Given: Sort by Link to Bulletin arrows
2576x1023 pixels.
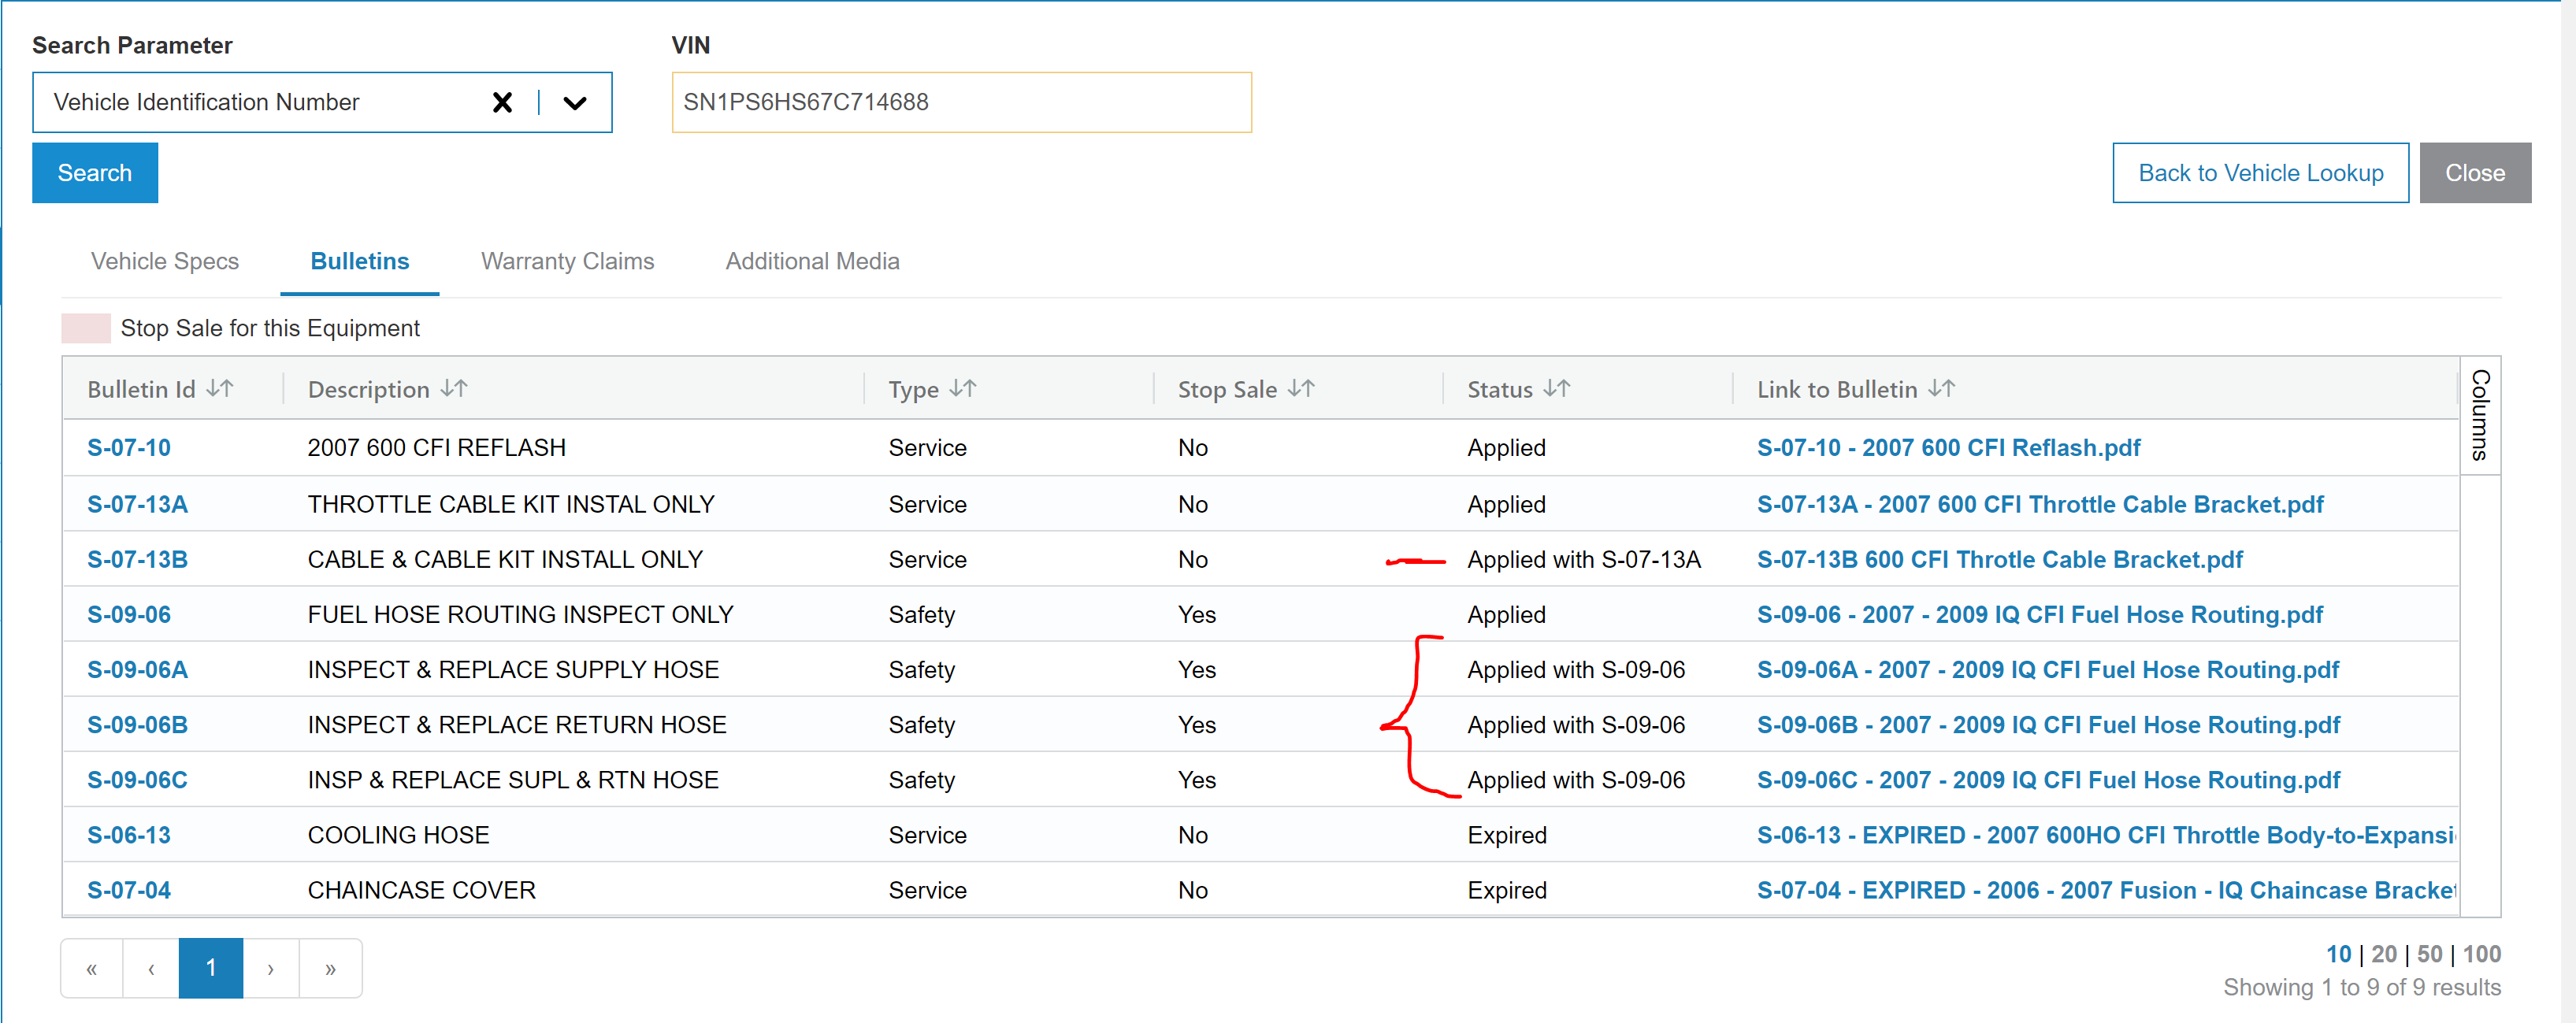Looking at the screenshot, I should 1941,389.
